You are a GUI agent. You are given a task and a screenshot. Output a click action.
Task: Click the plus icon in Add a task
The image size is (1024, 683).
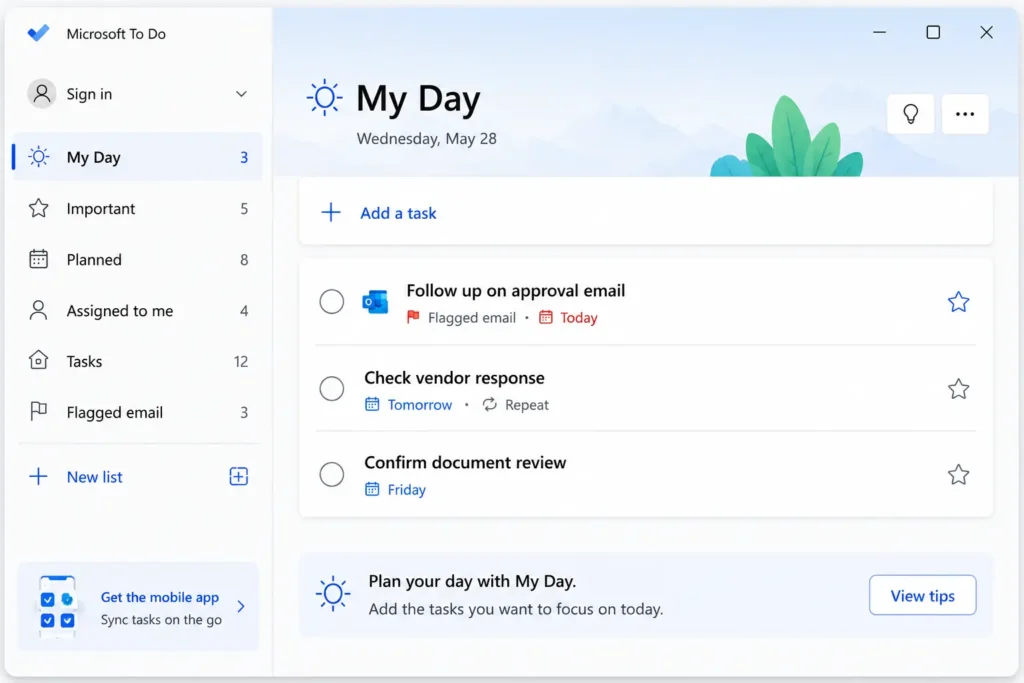pos(331,212)
